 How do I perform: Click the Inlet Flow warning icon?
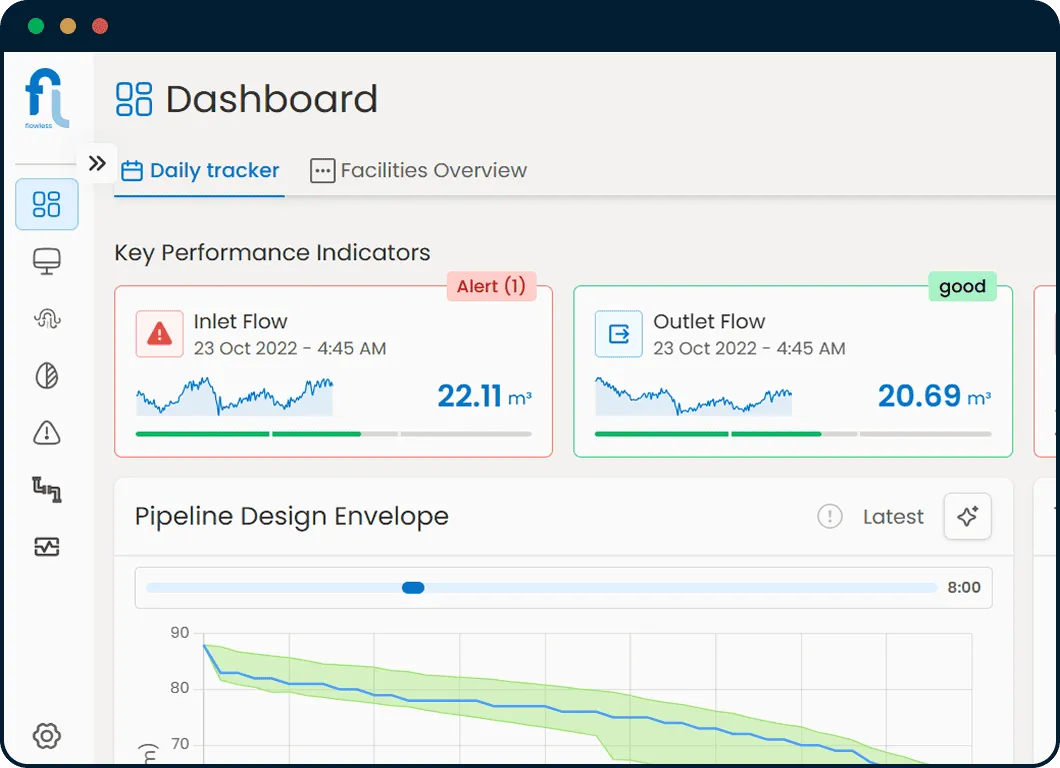(159, 334)
